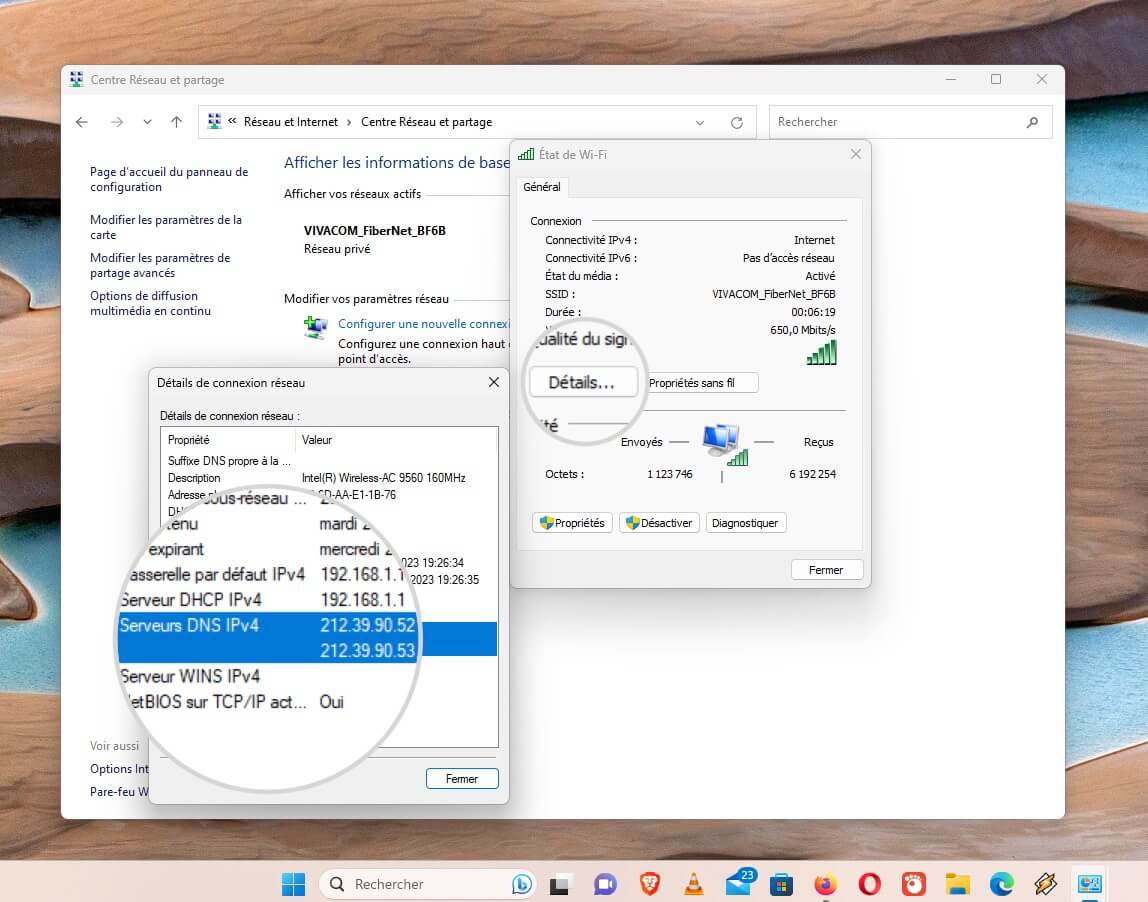Click Fermer in Détails de connexion réseau
1148x902 pixels.
pos(462,778)
